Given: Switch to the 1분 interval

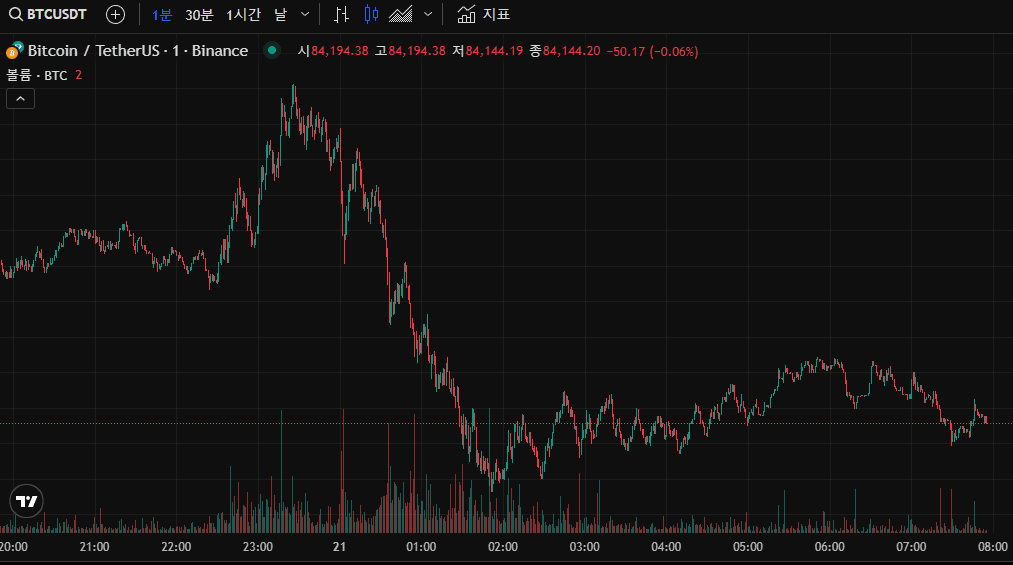Looking at the screenshot, I should 162,15.
